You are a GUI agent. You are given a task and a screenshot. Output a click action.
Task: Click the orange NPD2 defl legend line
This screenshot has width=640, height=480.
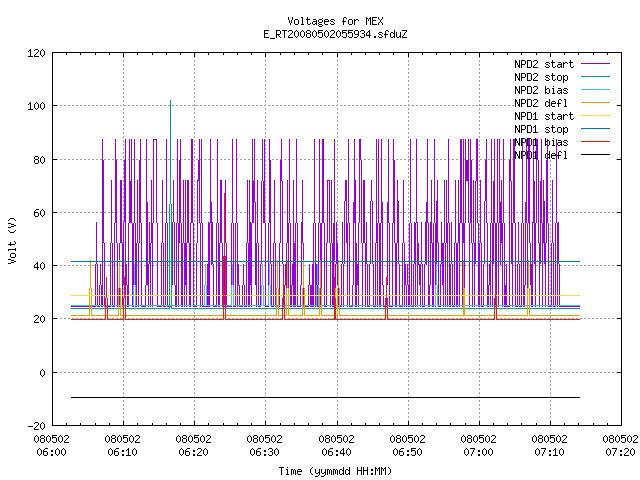[x=595, y=103]
